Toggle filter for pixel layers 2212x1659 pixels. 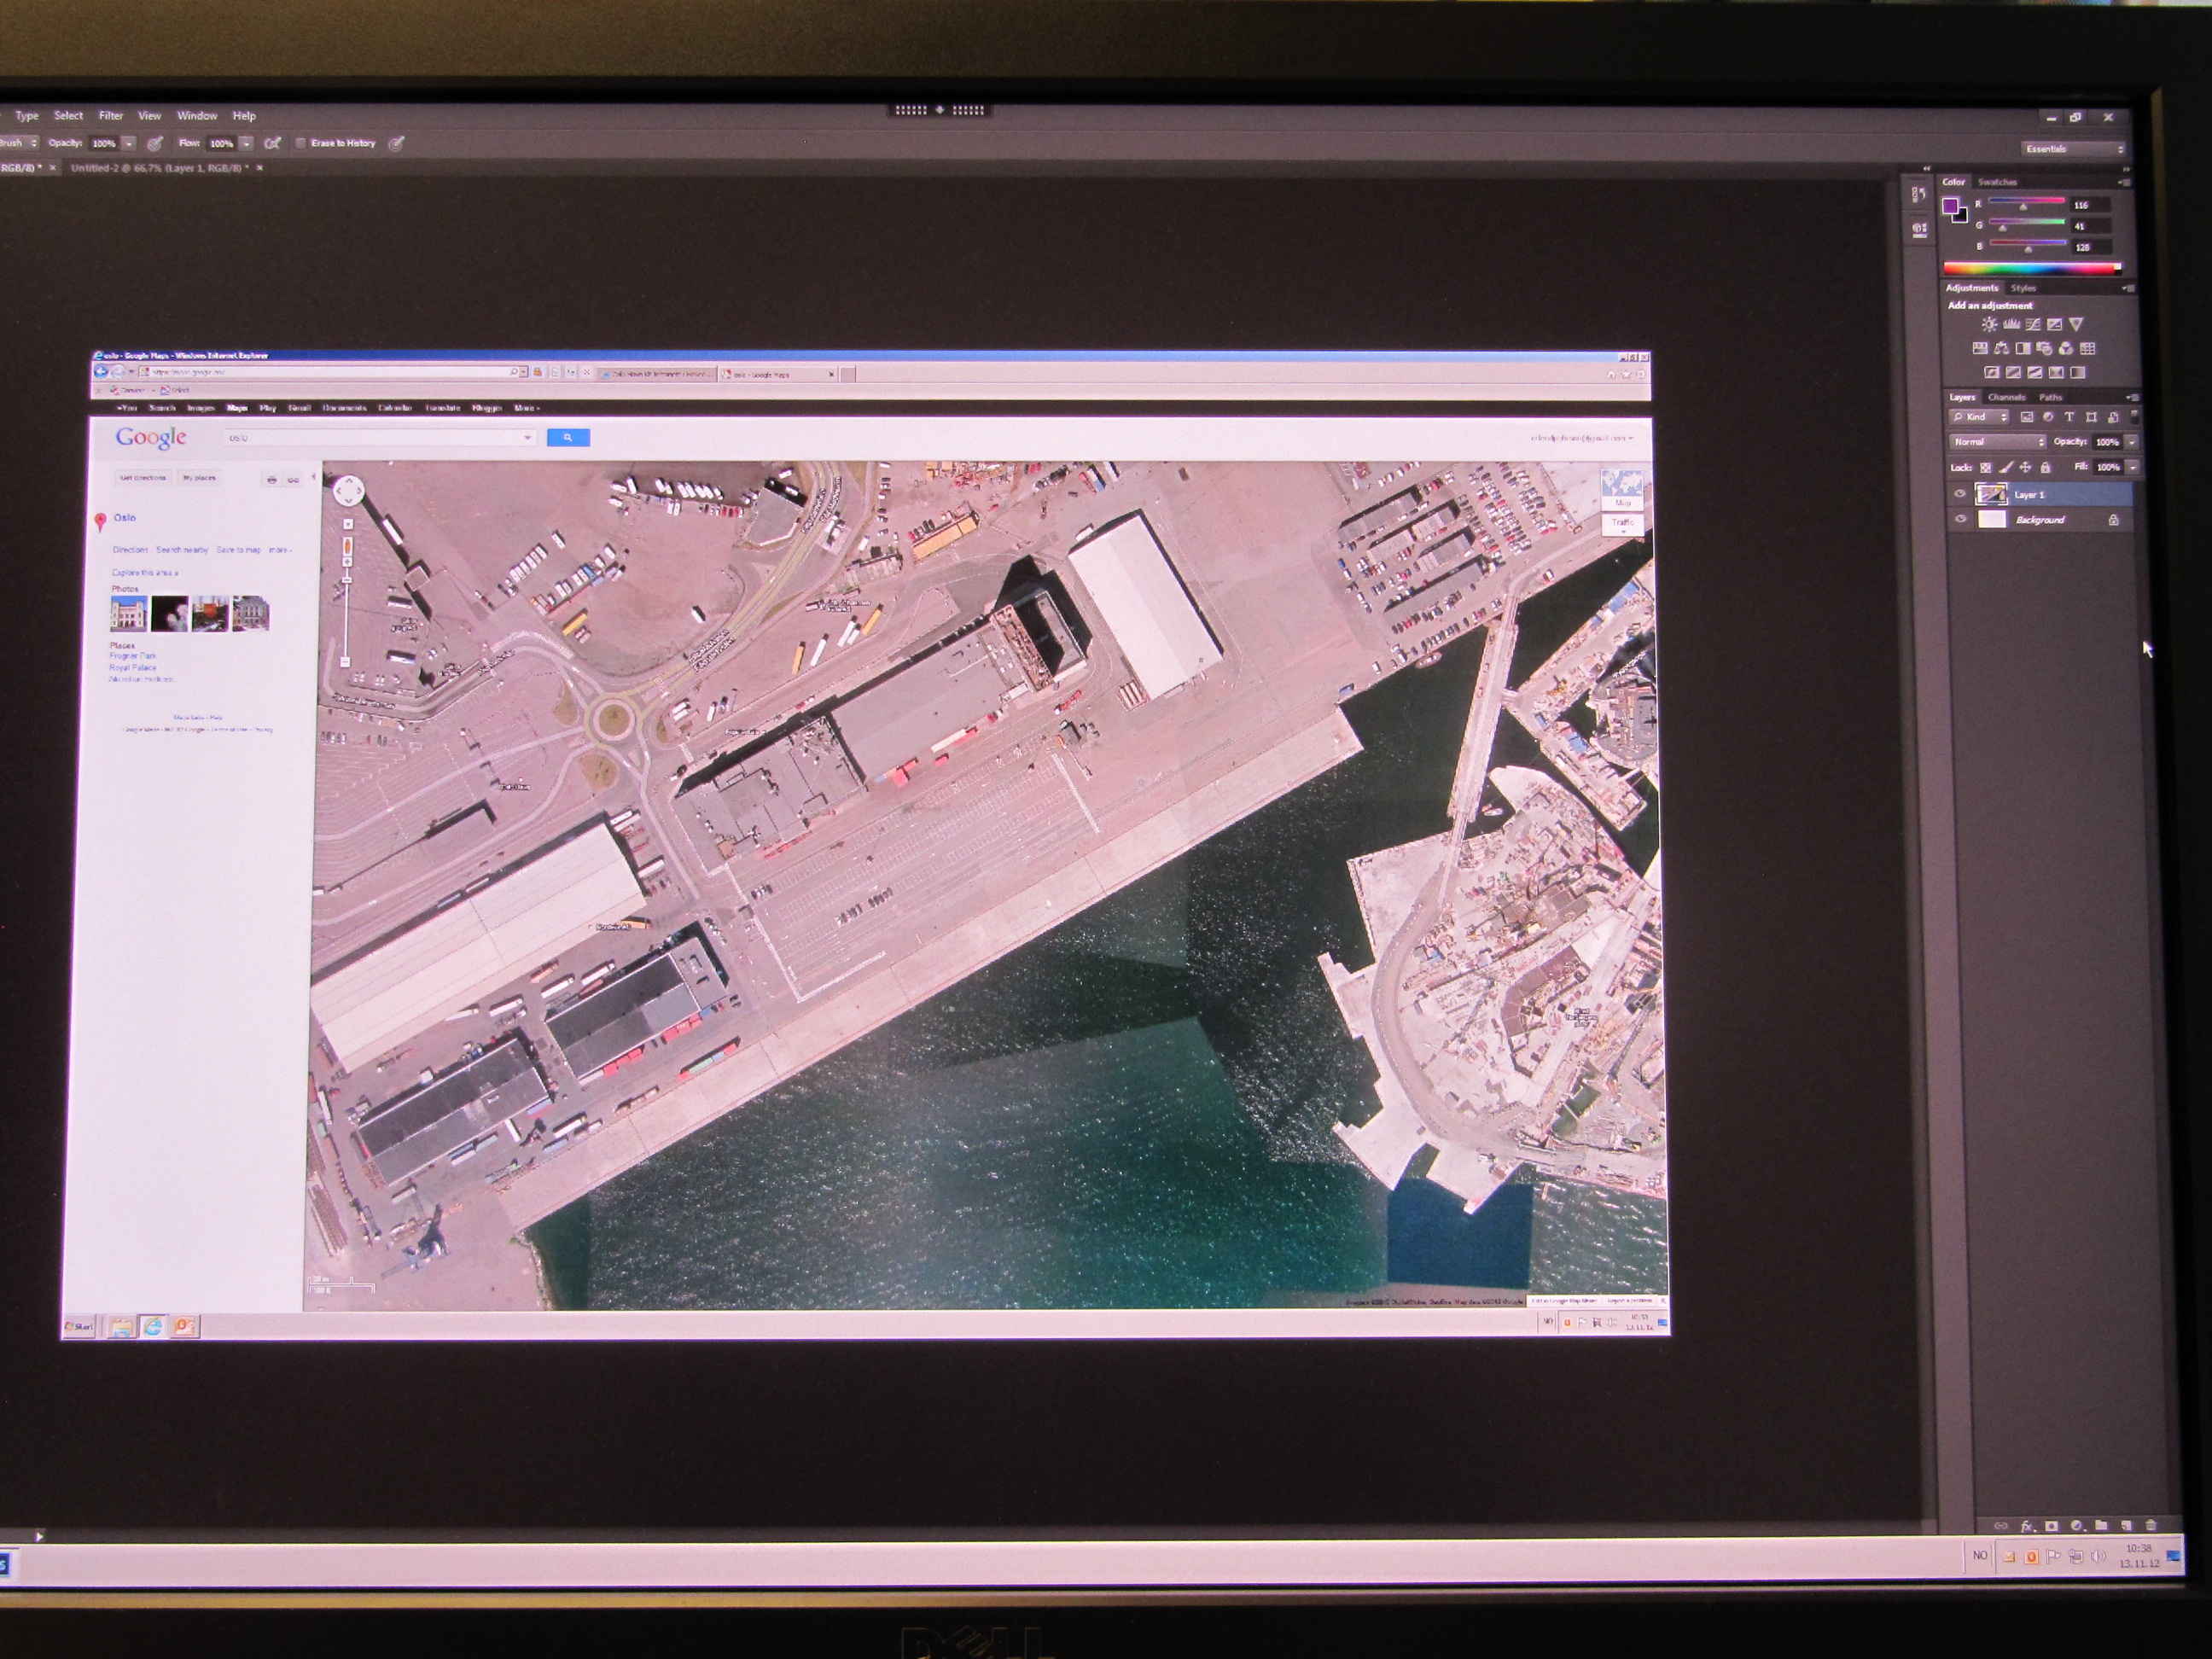pos(2027,418)
